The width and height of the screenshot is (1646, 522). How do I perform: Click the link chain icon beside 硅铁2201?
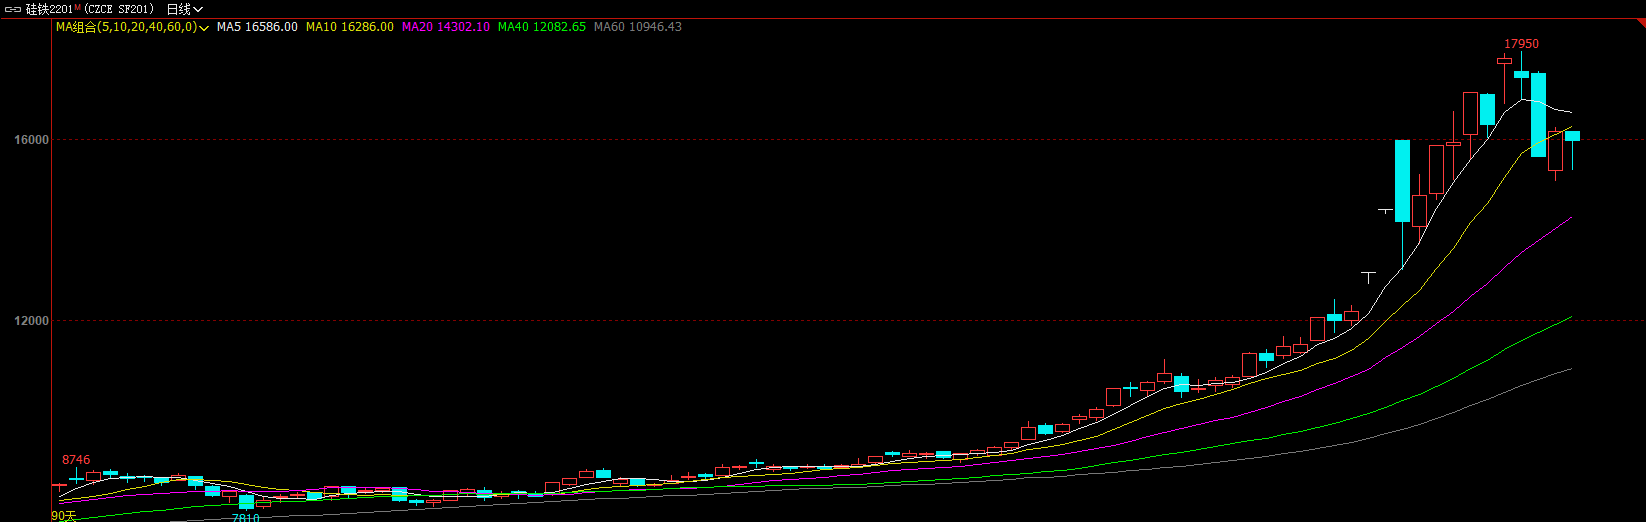point(13,9)
